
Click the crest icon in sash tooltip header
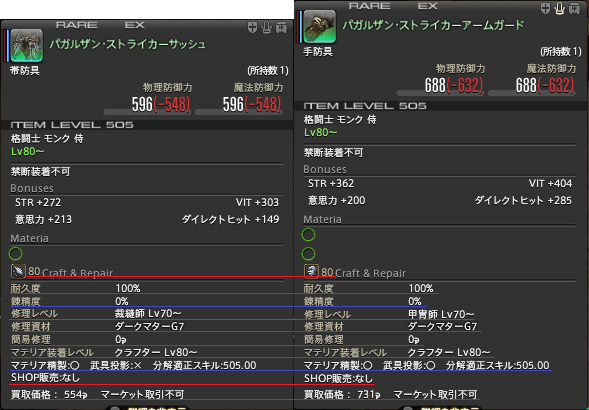tap(281, 27)
